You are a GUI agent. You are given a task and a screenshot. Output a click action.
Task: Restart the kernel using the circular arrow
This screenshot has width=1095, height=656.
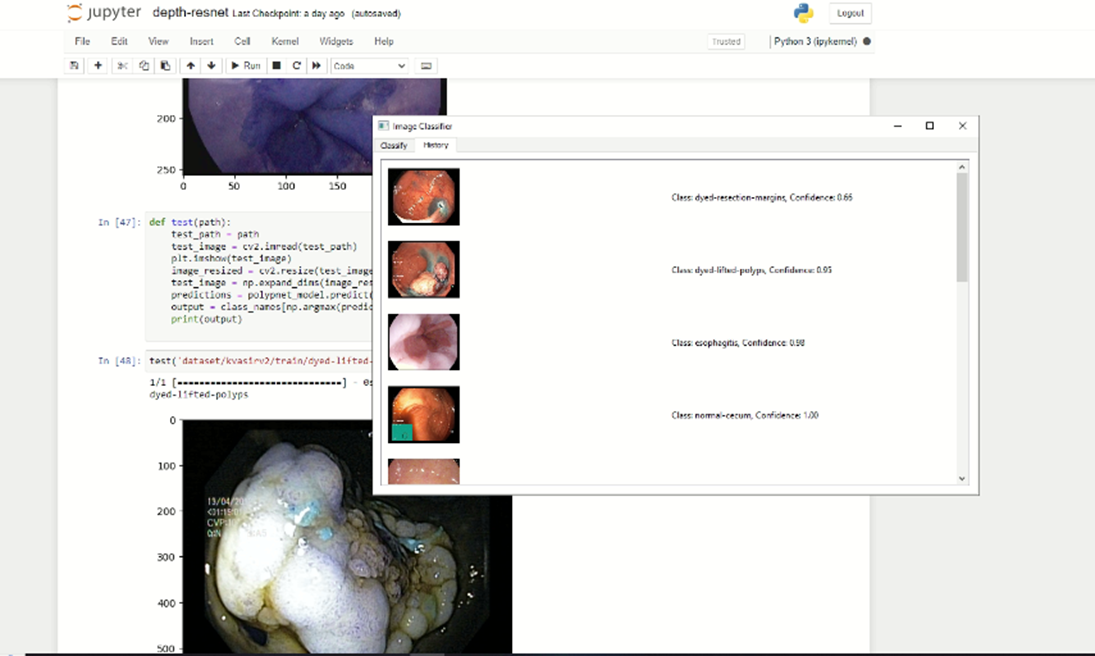coord(297,66)
